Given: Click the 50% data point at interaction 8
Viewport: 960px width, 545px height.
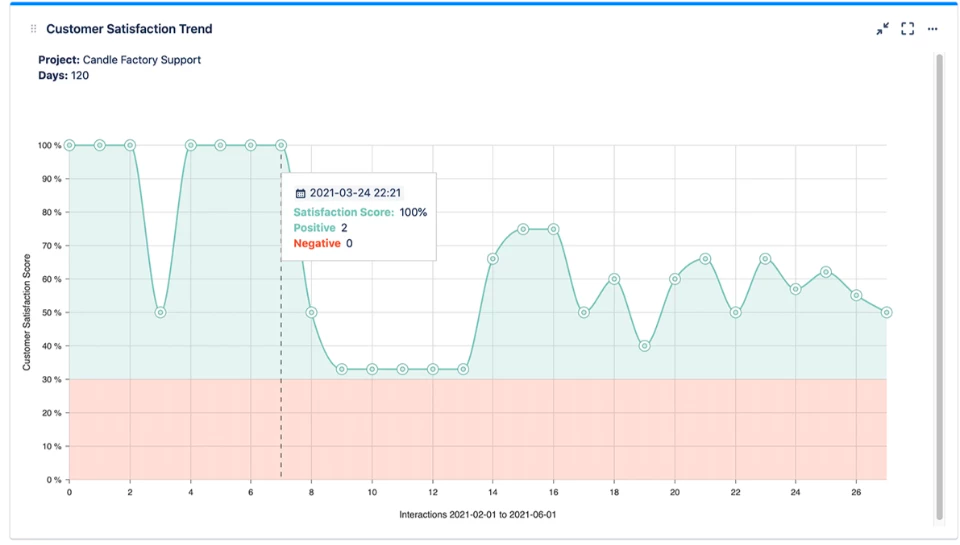Looking at the screenshot, I should tap(311, 312).
